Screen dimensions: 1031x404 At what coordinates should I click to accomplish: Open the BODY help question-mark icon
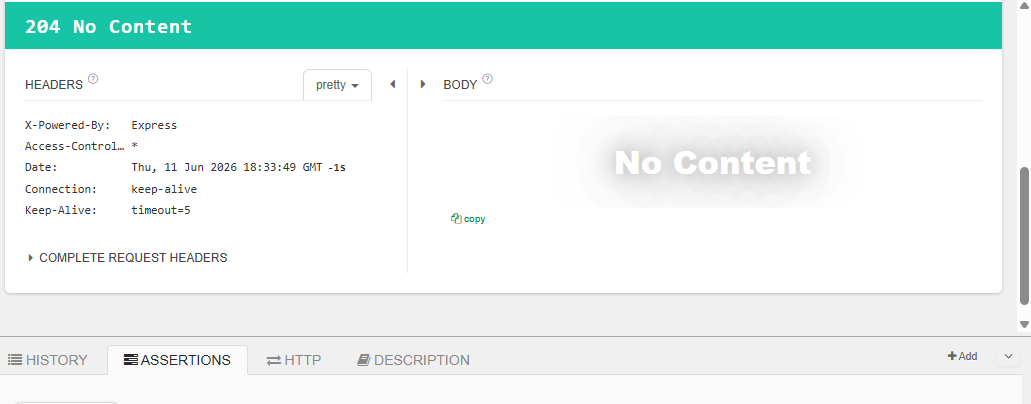pos(487,79)
